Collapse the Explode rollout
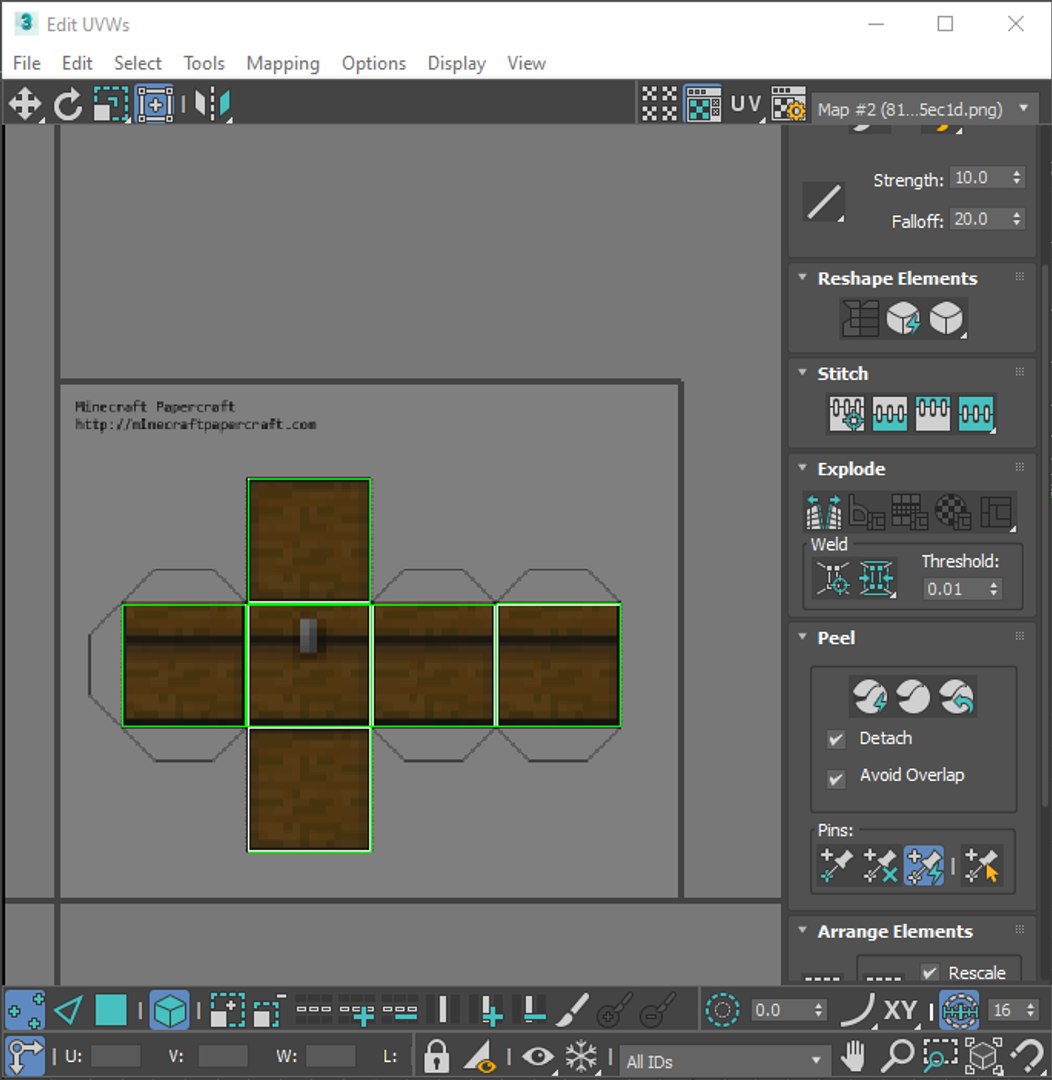The width and height of the screenshot is (1052, 1080). [802, 468]
